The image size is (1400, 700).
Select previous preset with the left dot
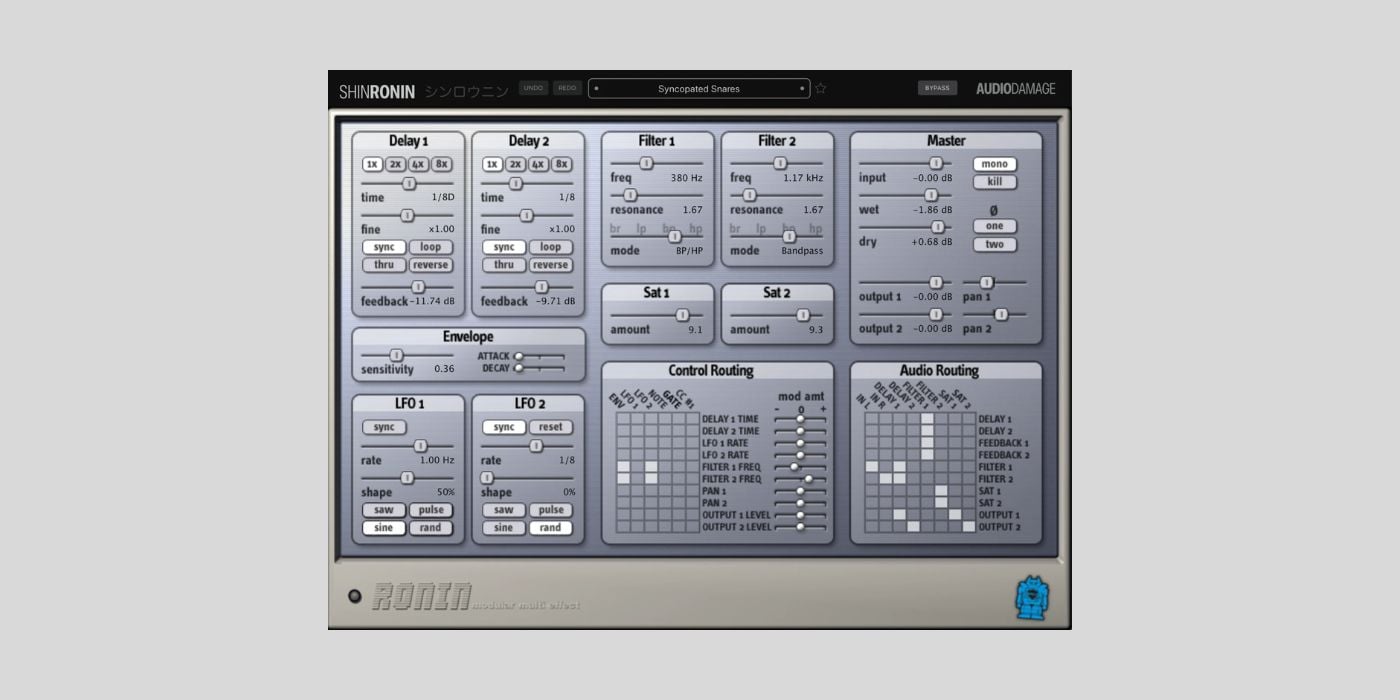pos(597,88)
